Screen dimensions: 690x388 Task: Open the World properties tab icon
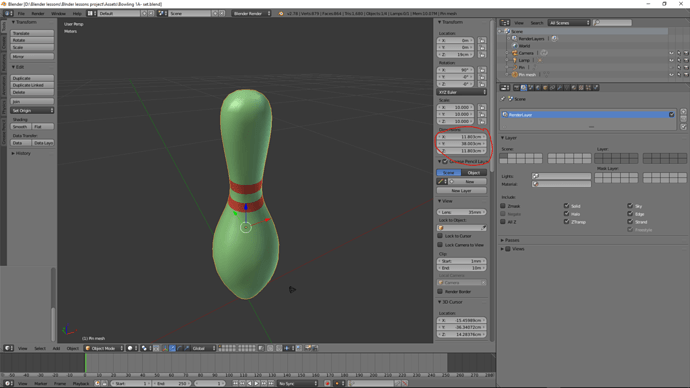coord(538,88)
